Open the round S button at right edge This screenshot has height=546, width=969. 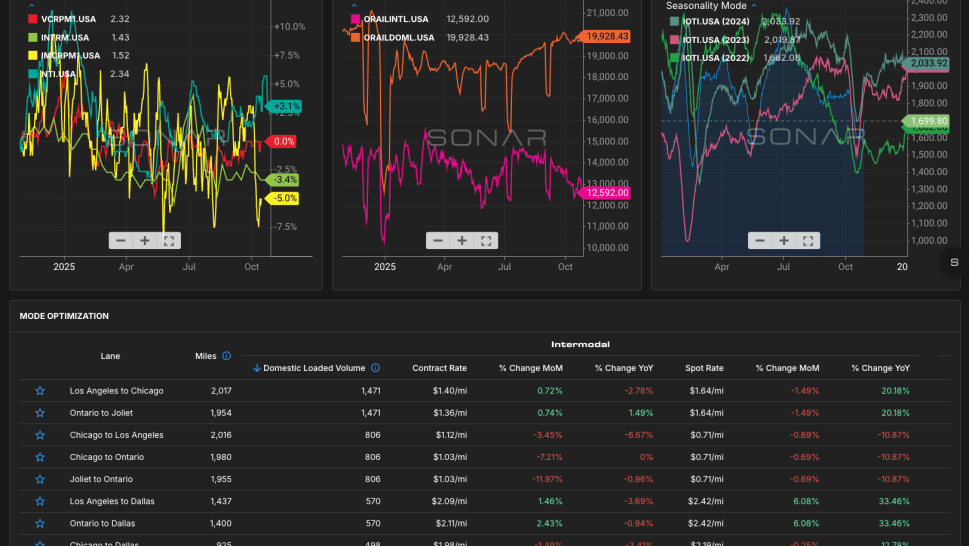point(954,262)
